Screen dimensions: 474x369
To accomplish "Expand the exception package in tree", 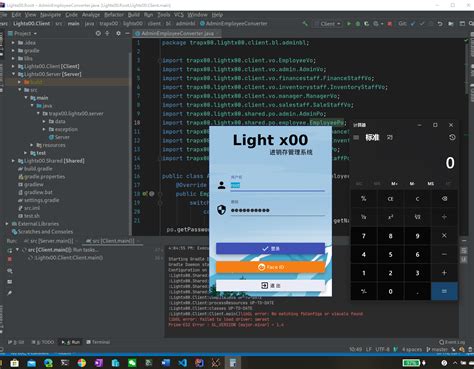I will (44, 129).
